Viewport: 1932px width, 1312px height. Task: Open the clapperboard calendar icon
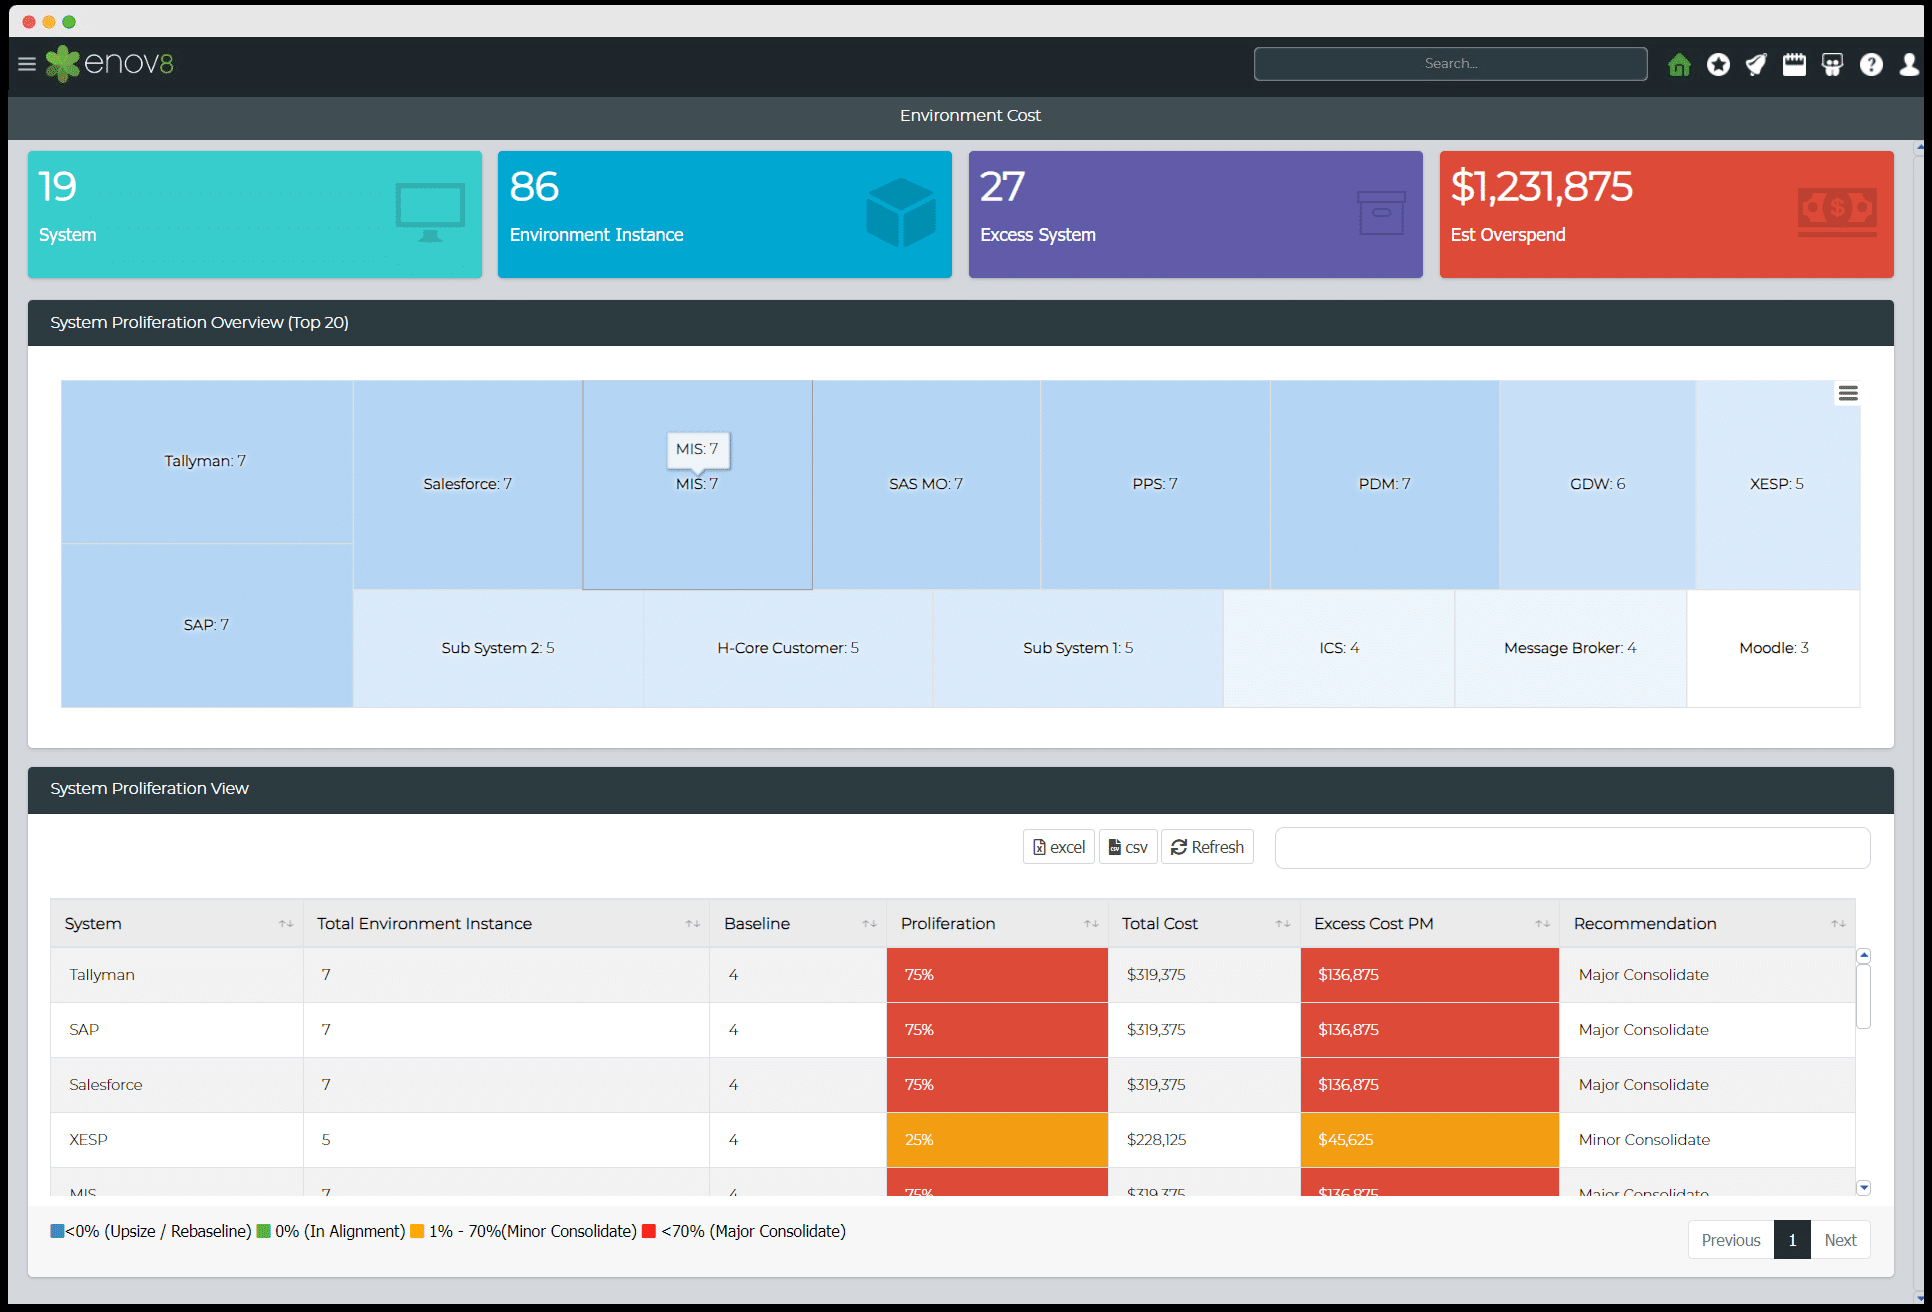point(1794,64)
